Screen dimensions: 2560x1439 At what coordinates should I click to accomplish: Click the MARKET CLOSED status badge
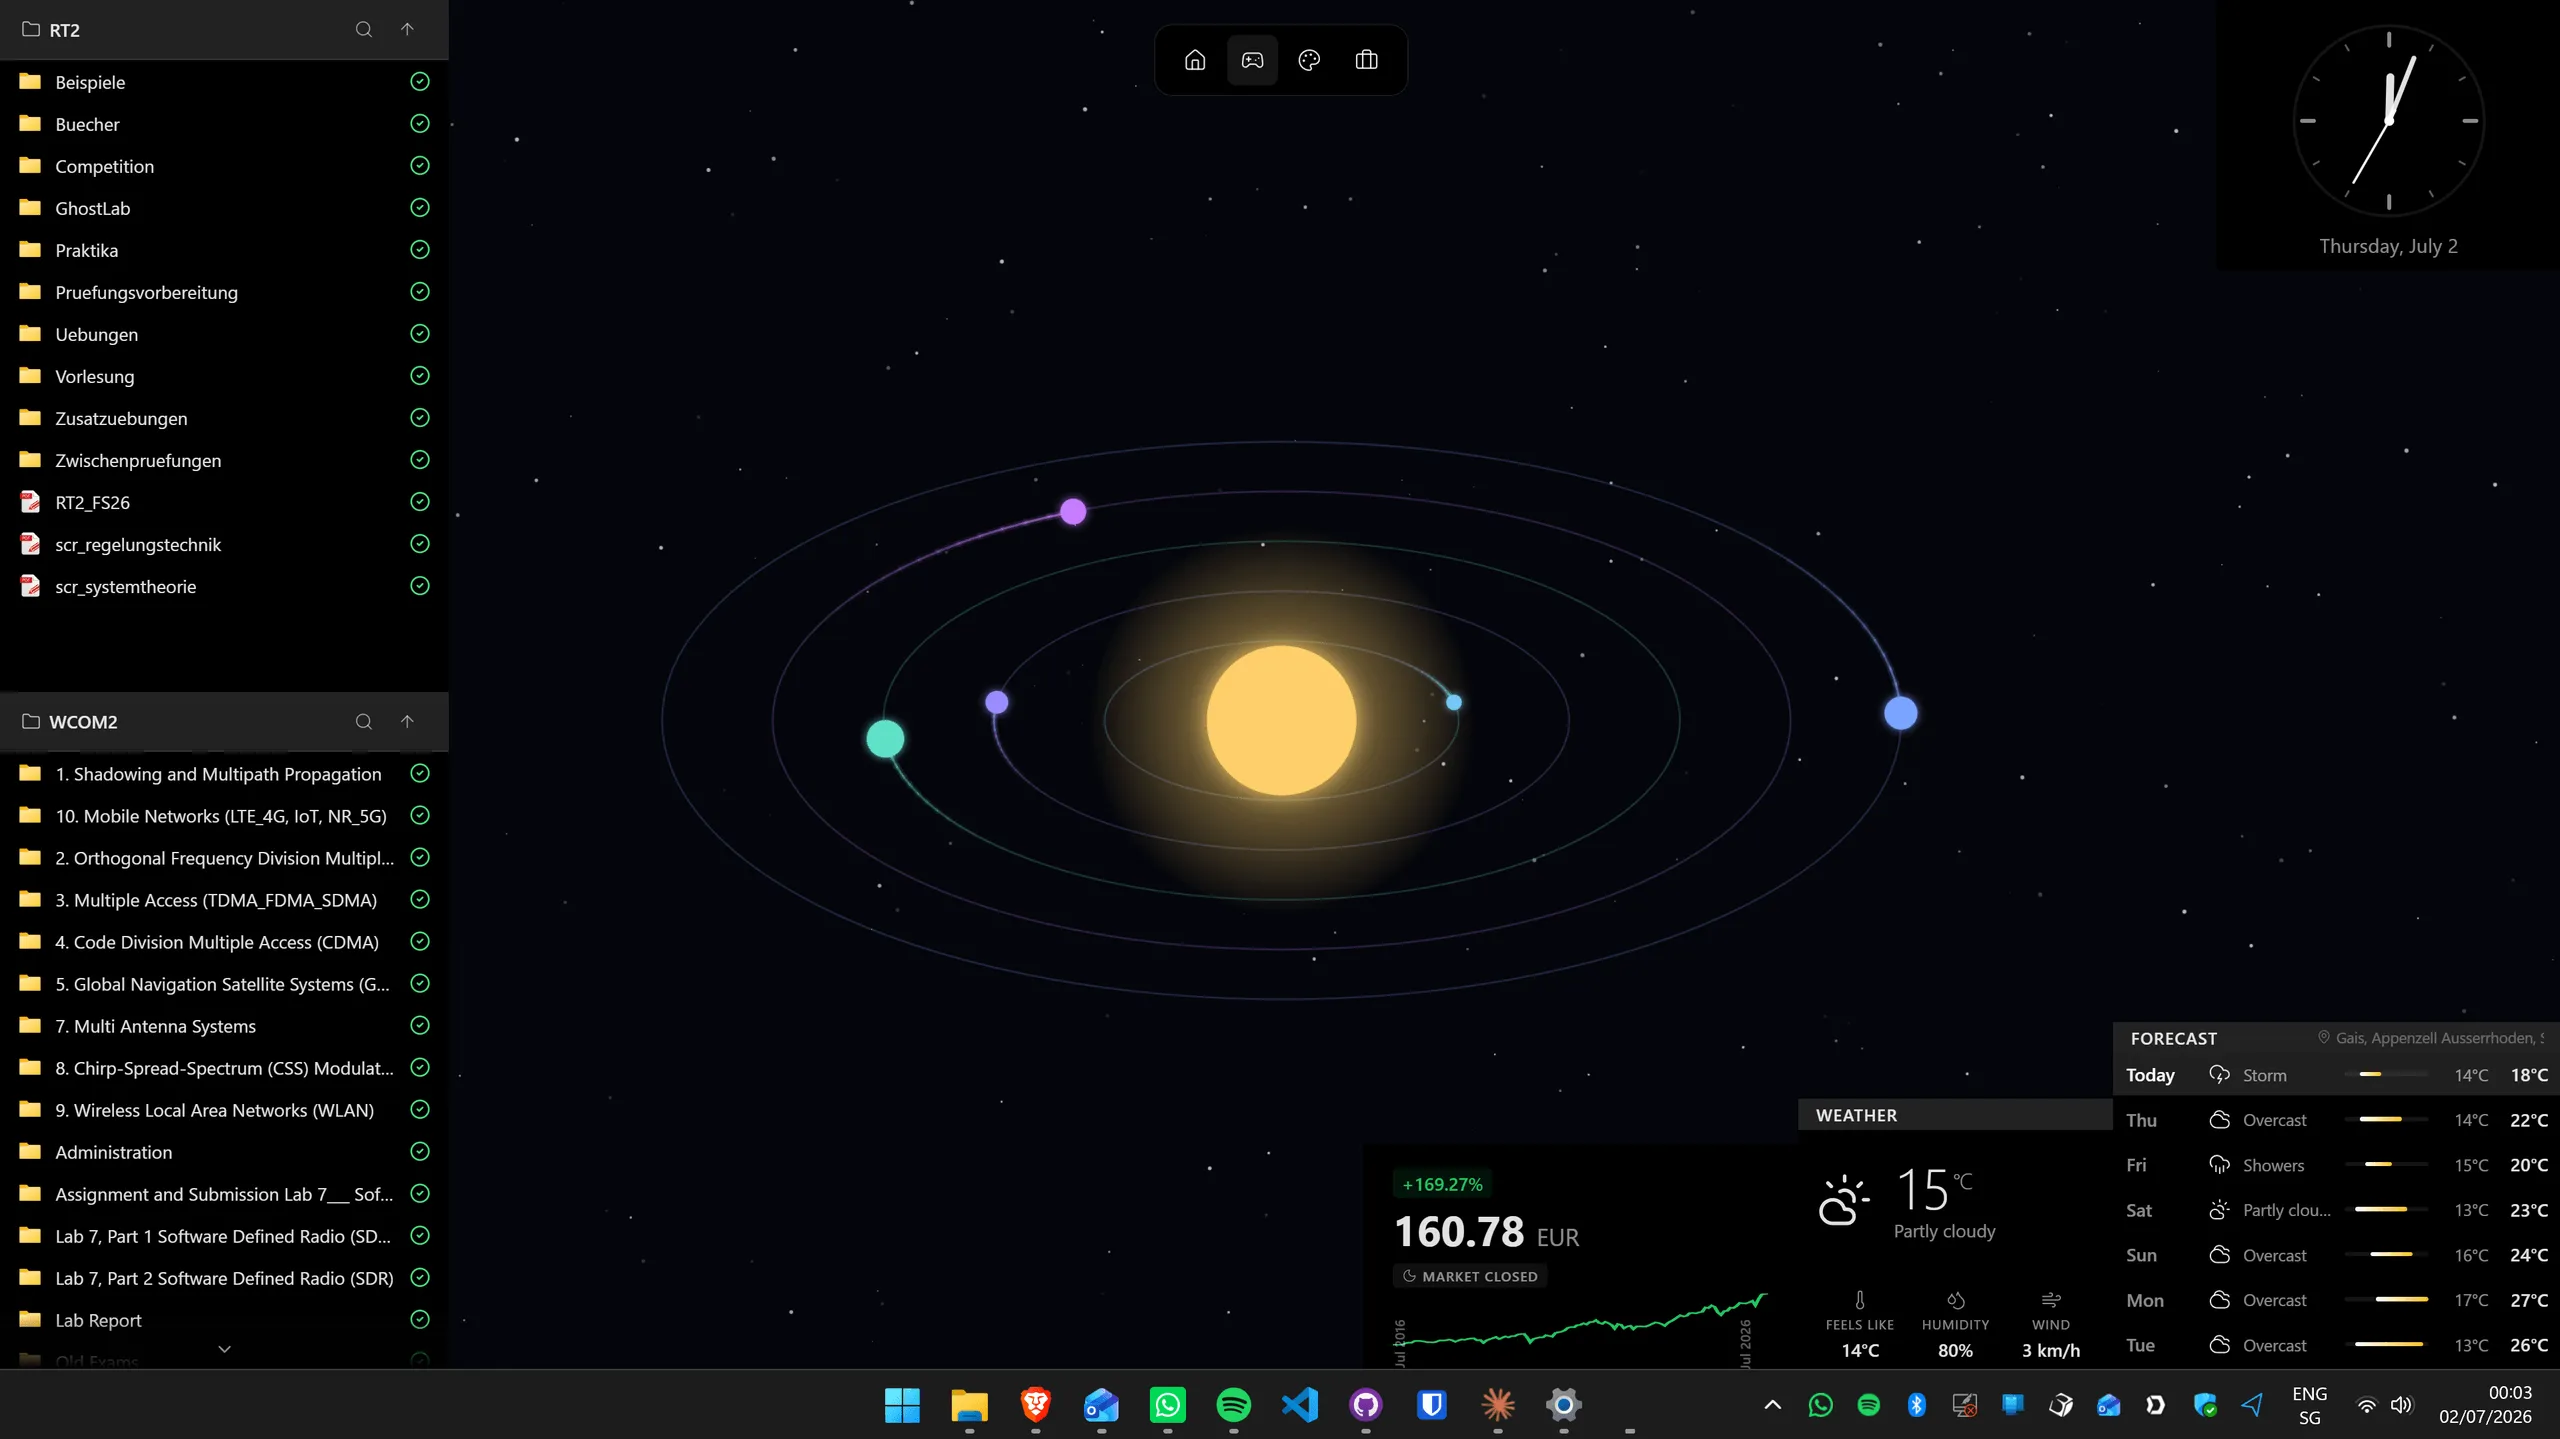pos(1469,1276)
